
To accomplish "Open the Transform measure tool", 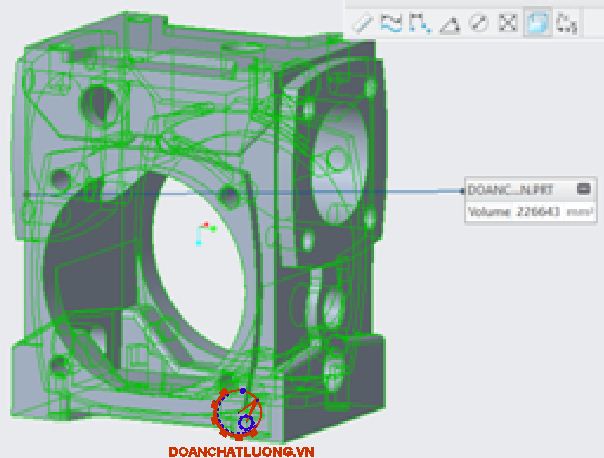I will (x=566, y=22).
